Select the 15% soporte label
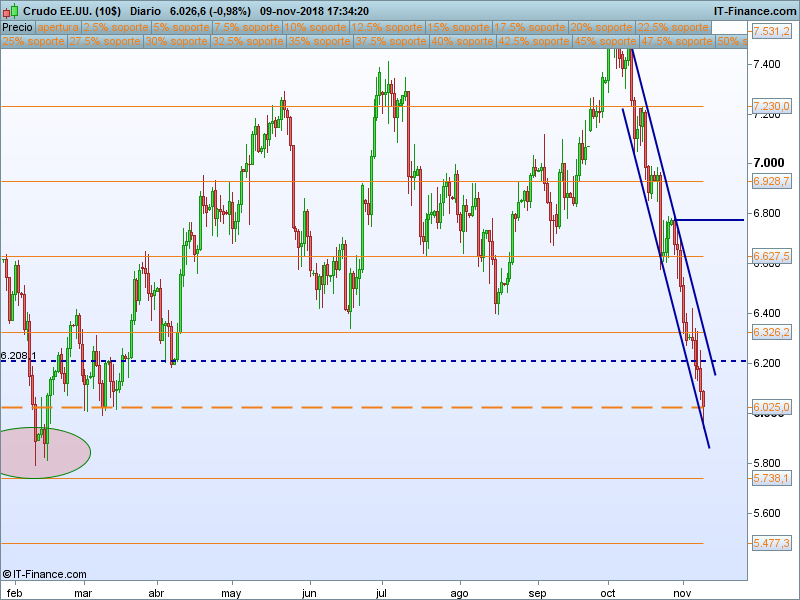Screen dimensions: 800x600 (x=458, y=28)
